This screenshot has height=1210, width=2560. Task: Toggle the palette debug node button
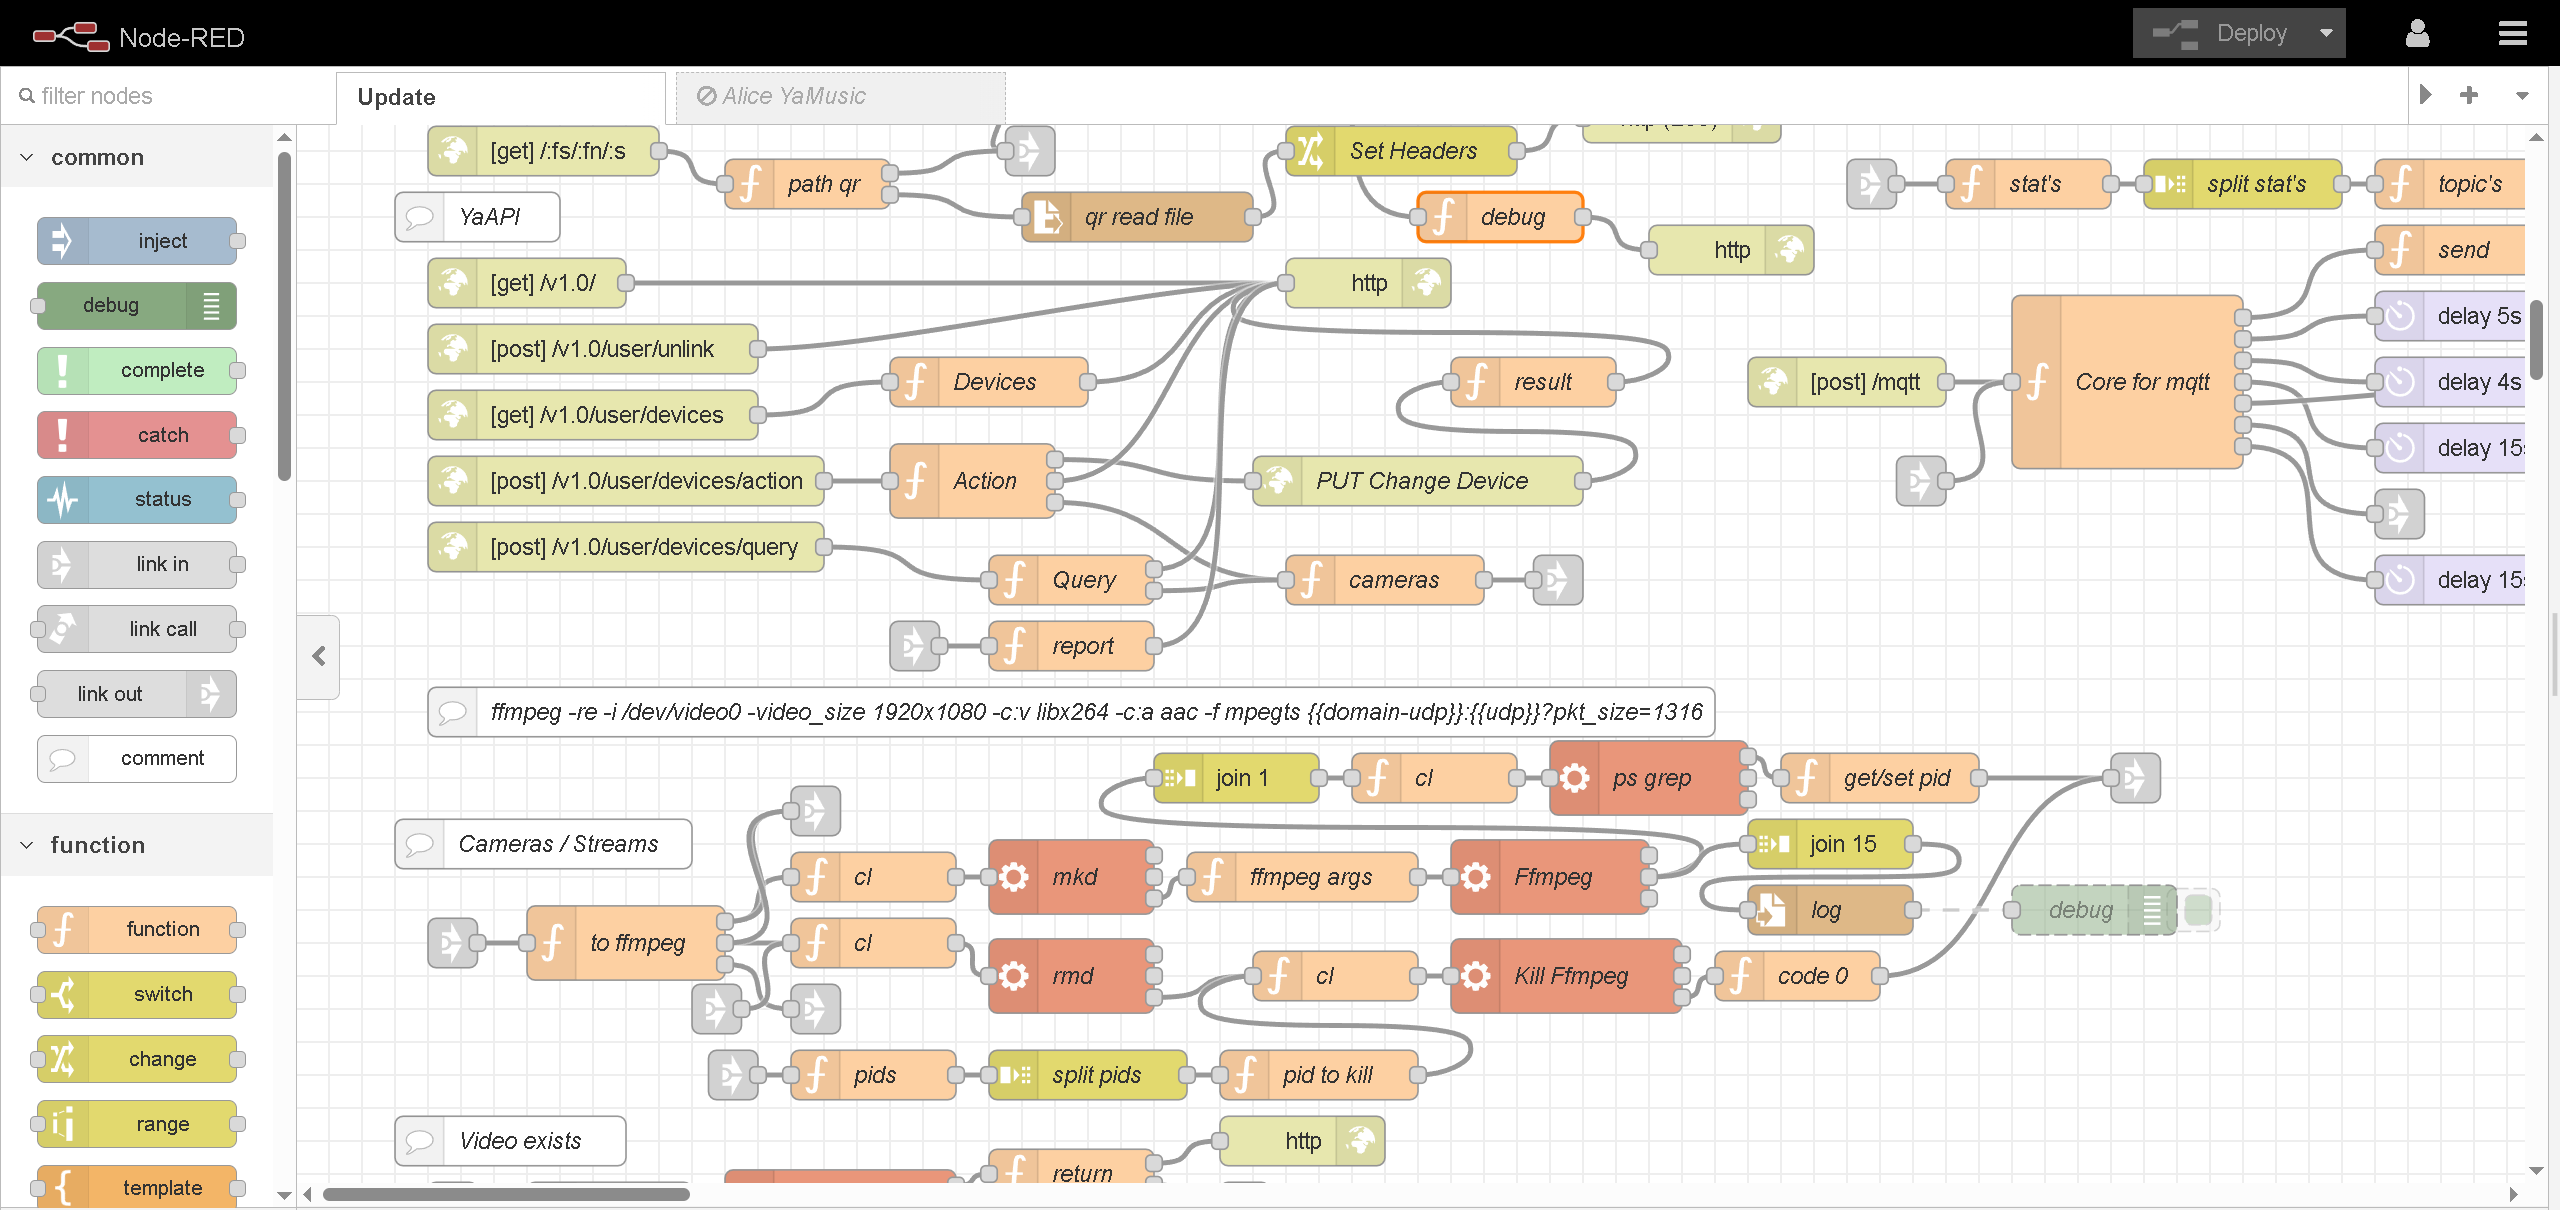(x=212, y=306)
